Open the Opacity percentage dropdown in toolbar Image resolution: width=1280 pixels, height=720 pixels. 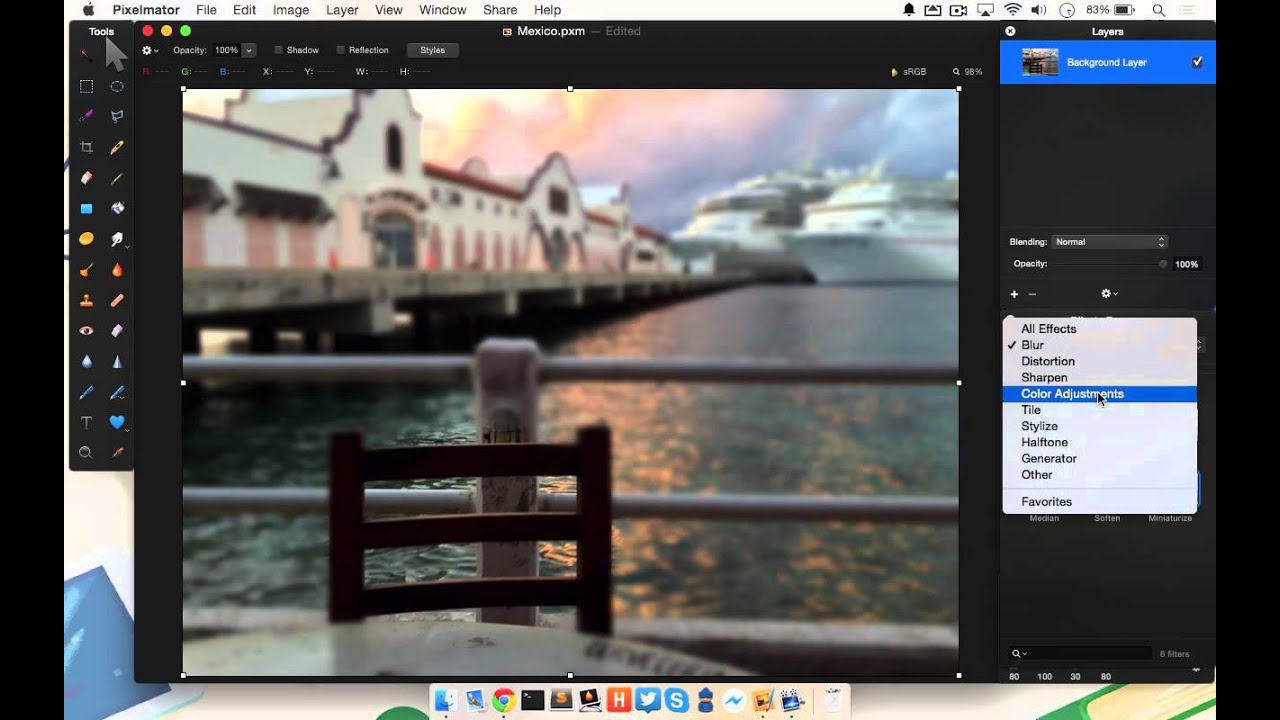(249, 50)
